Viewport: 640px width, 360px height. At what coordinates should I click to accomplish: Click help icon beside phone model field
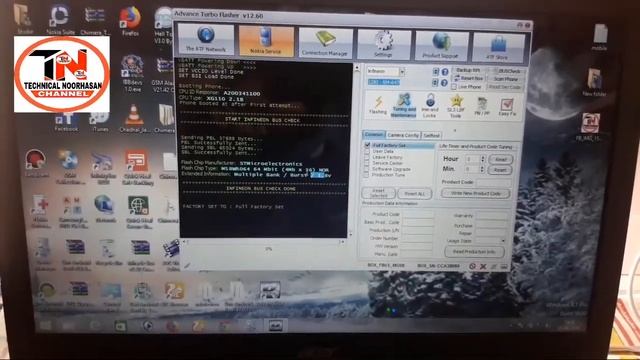444,83
